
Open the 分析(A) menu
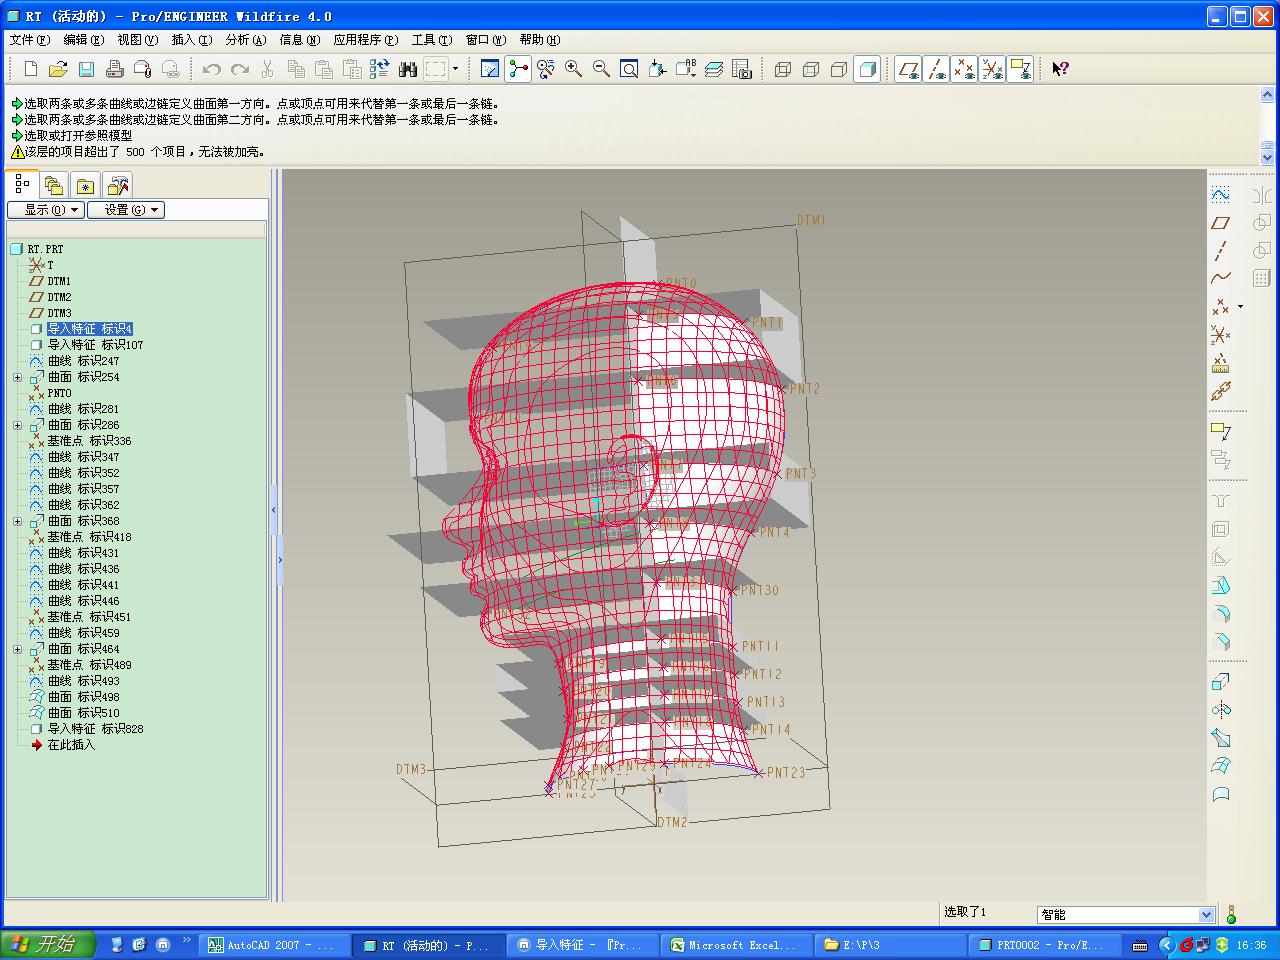click(x=245, y=40)
